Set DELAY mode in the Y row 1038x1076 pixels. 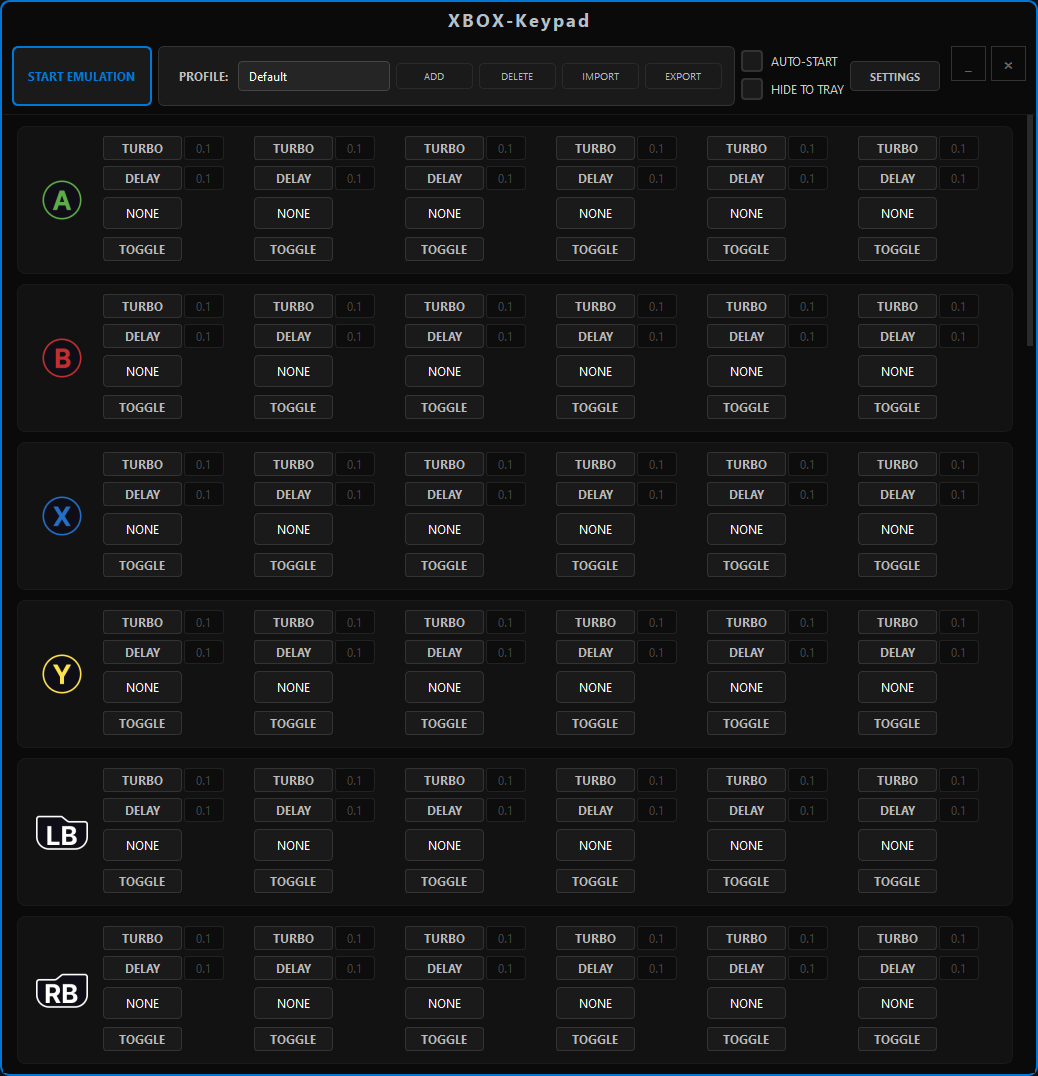pos(142,652)
